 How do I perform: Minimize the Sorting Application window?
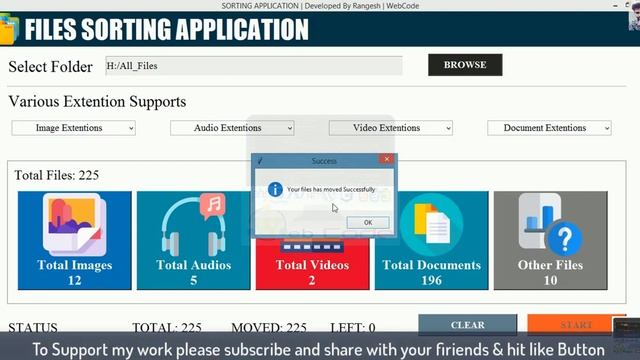(615, 6)
